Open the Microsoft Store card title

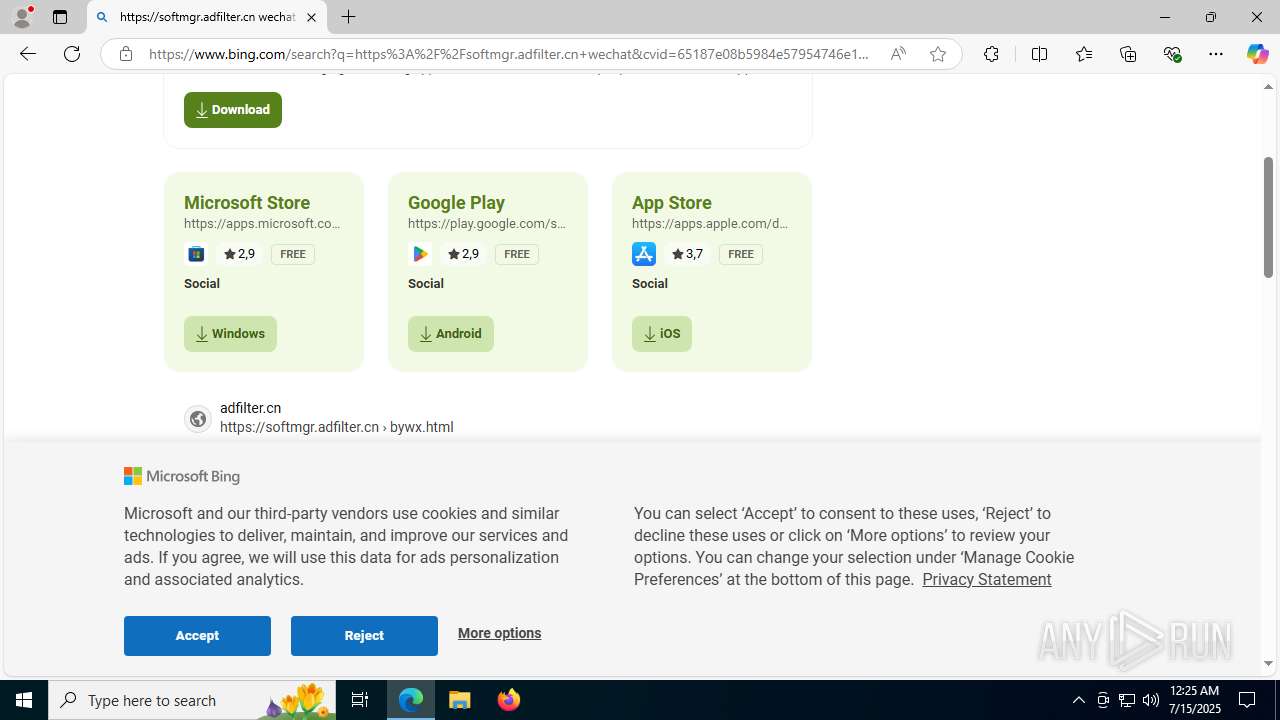[x=247, y=202]
